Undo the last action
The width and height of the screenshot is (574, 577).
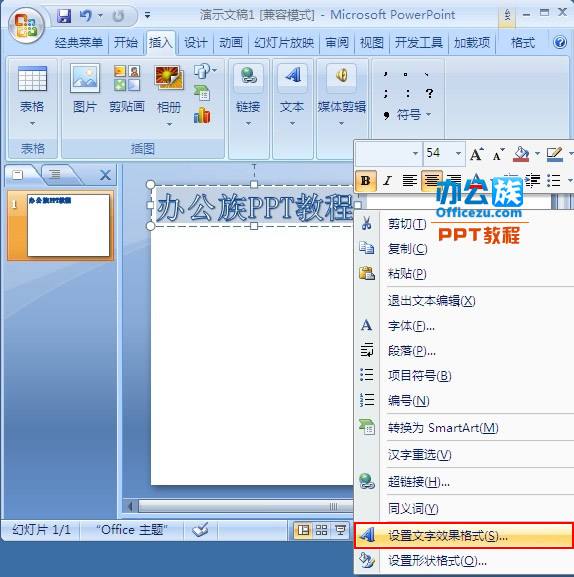point(85,16)
